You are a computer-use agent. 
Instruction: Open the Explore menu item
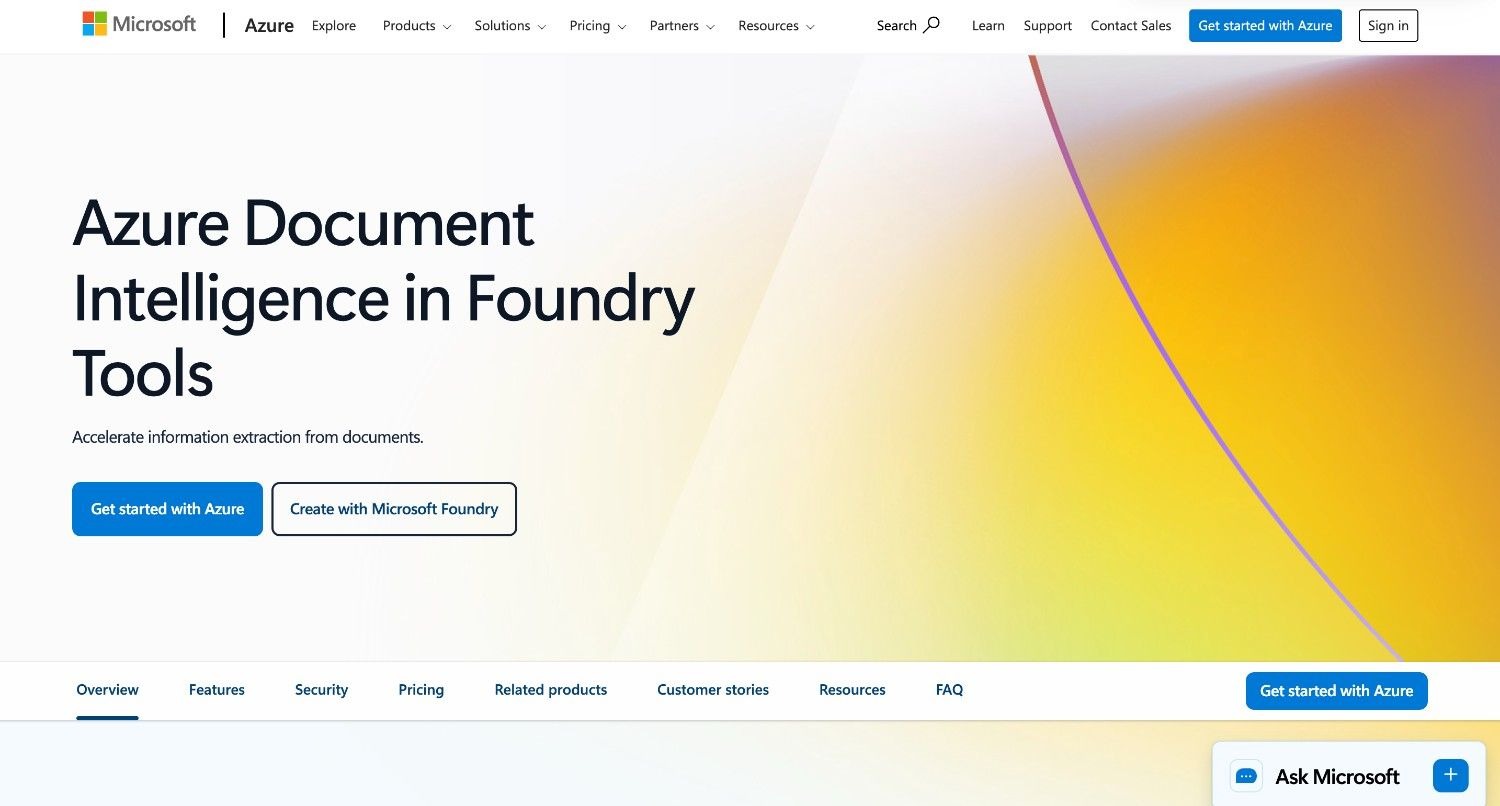tap(334, 26)
